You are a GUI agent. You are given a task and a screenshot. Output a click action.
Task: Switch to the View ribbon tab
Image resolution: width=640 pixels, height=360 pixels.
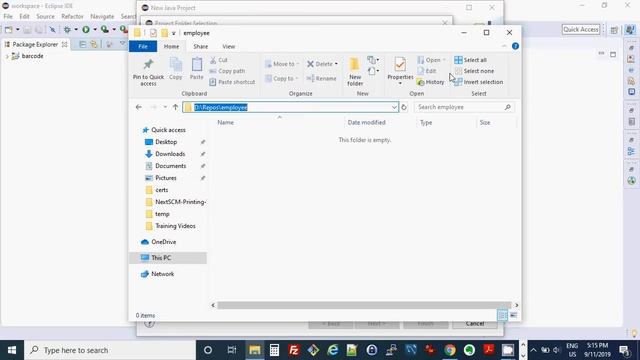click(x=229, y=47)
